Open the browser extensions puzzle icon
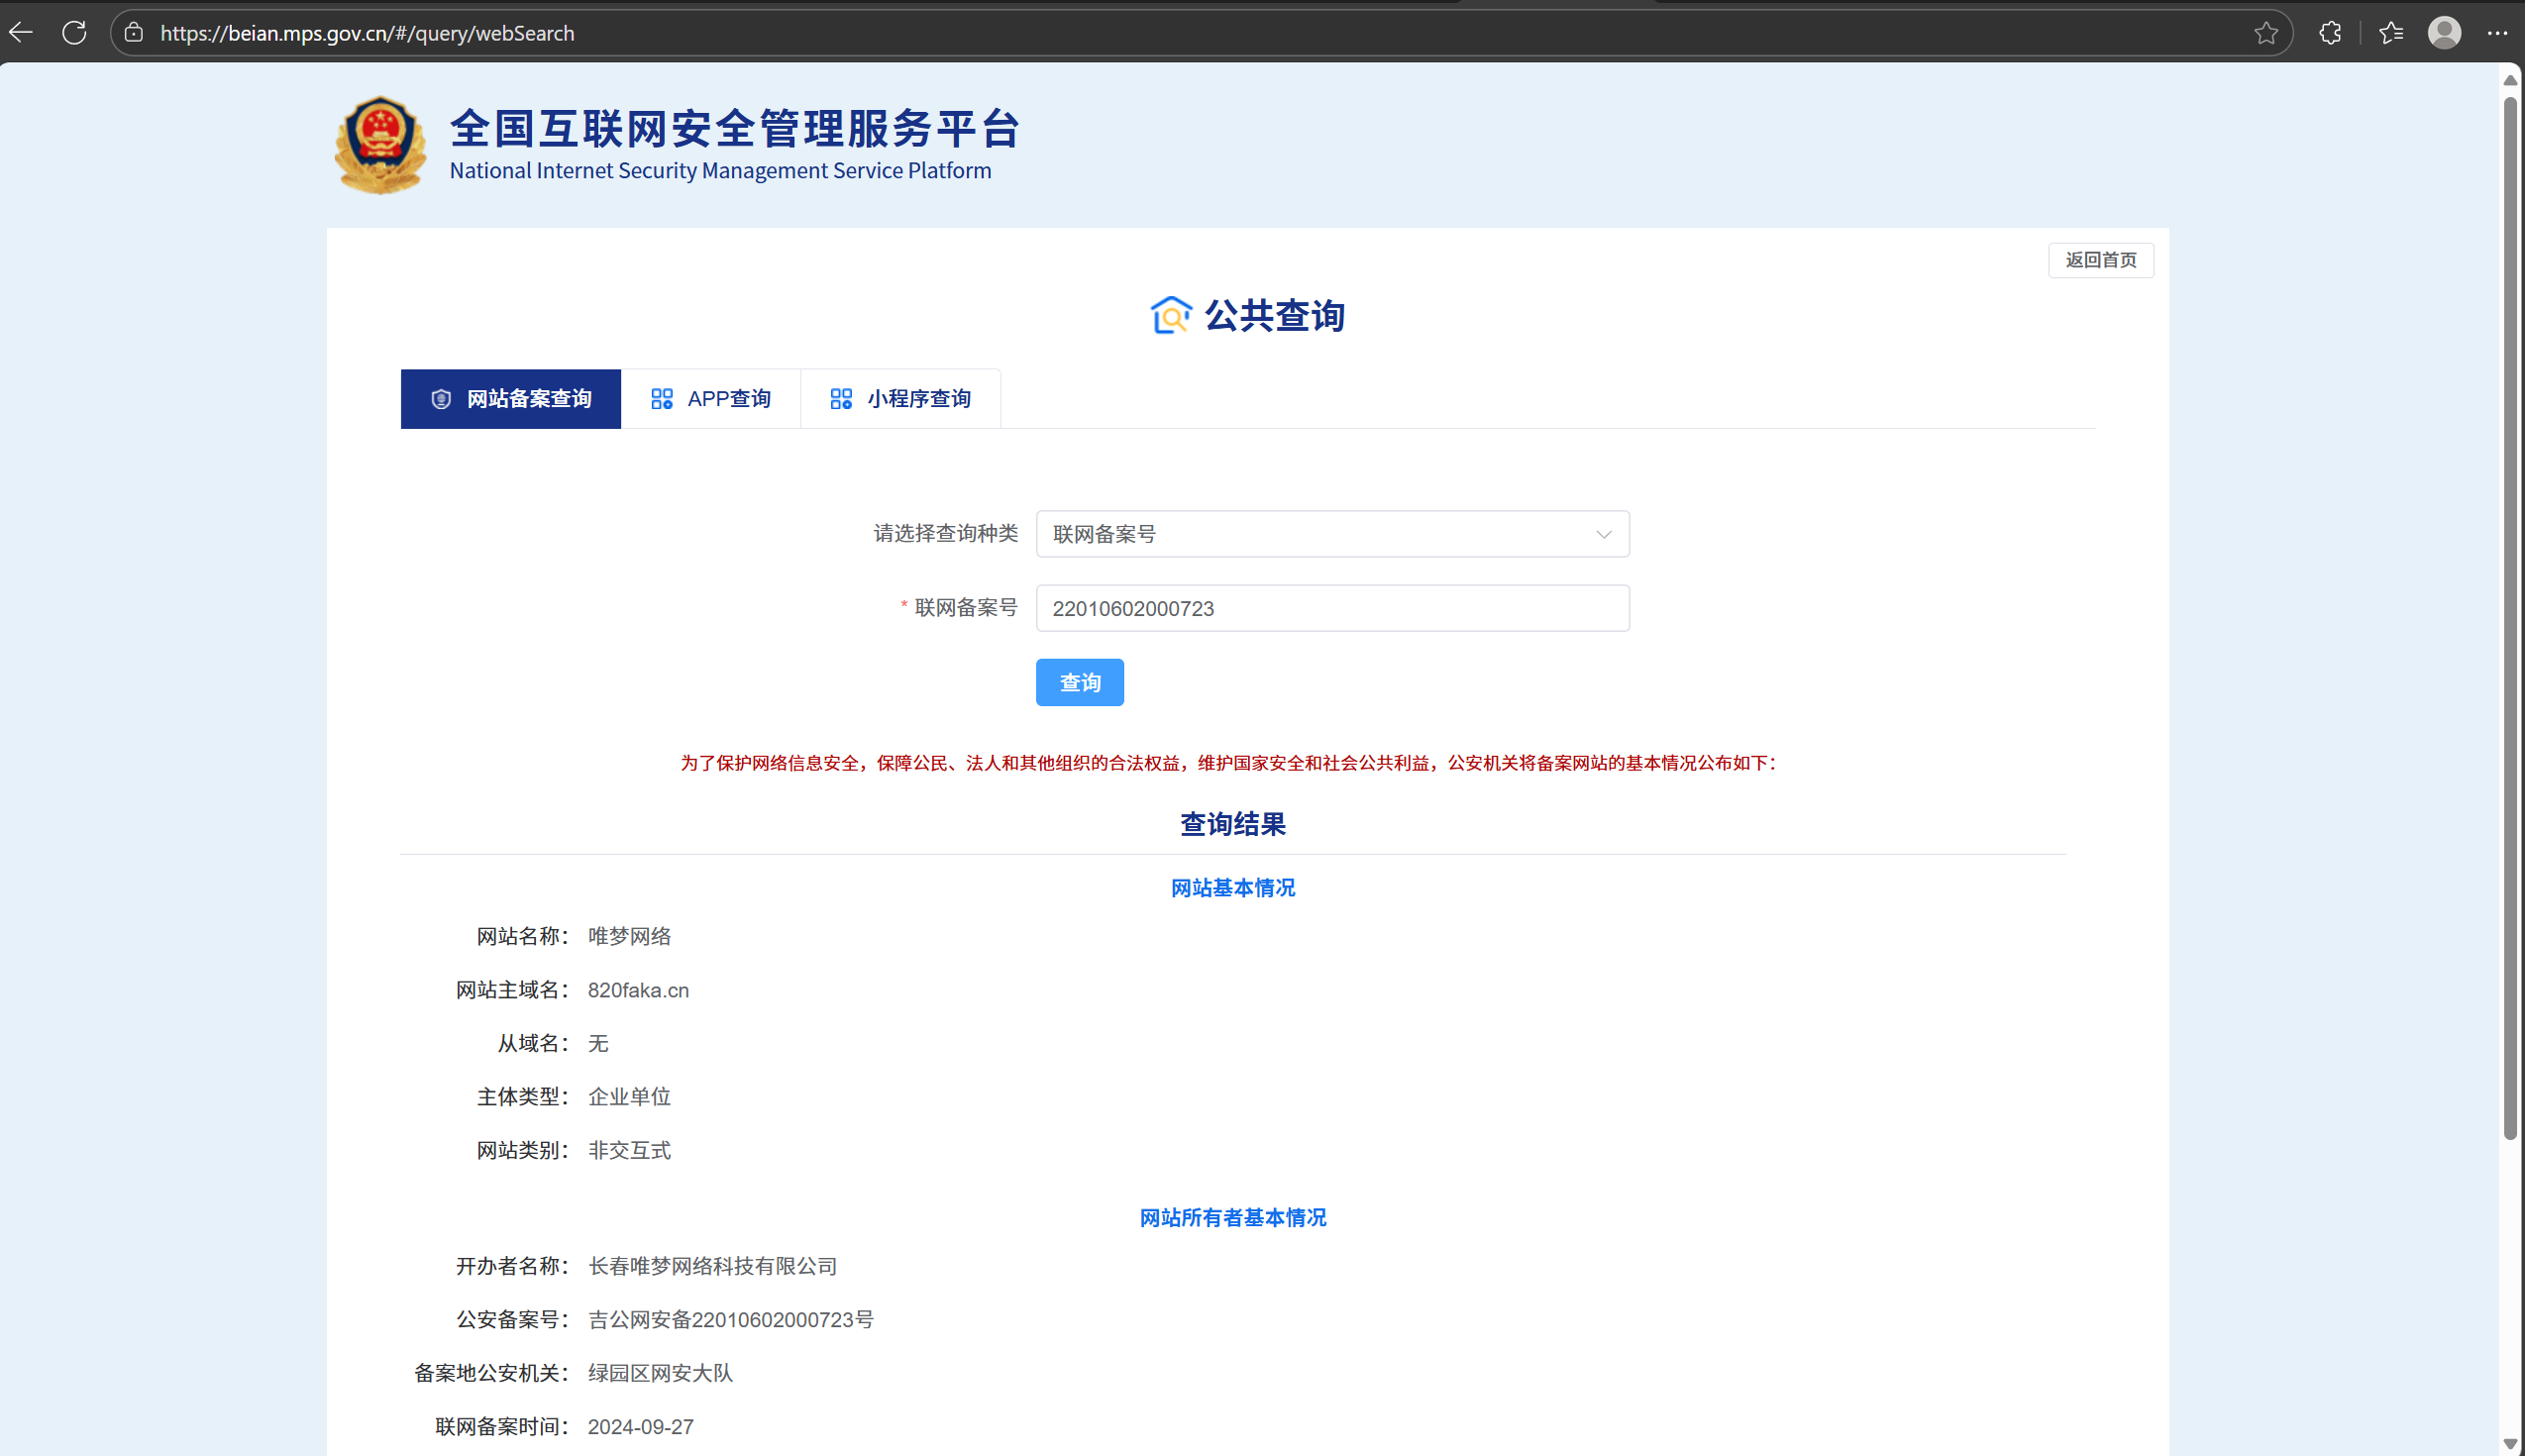 pos(2330,33)
